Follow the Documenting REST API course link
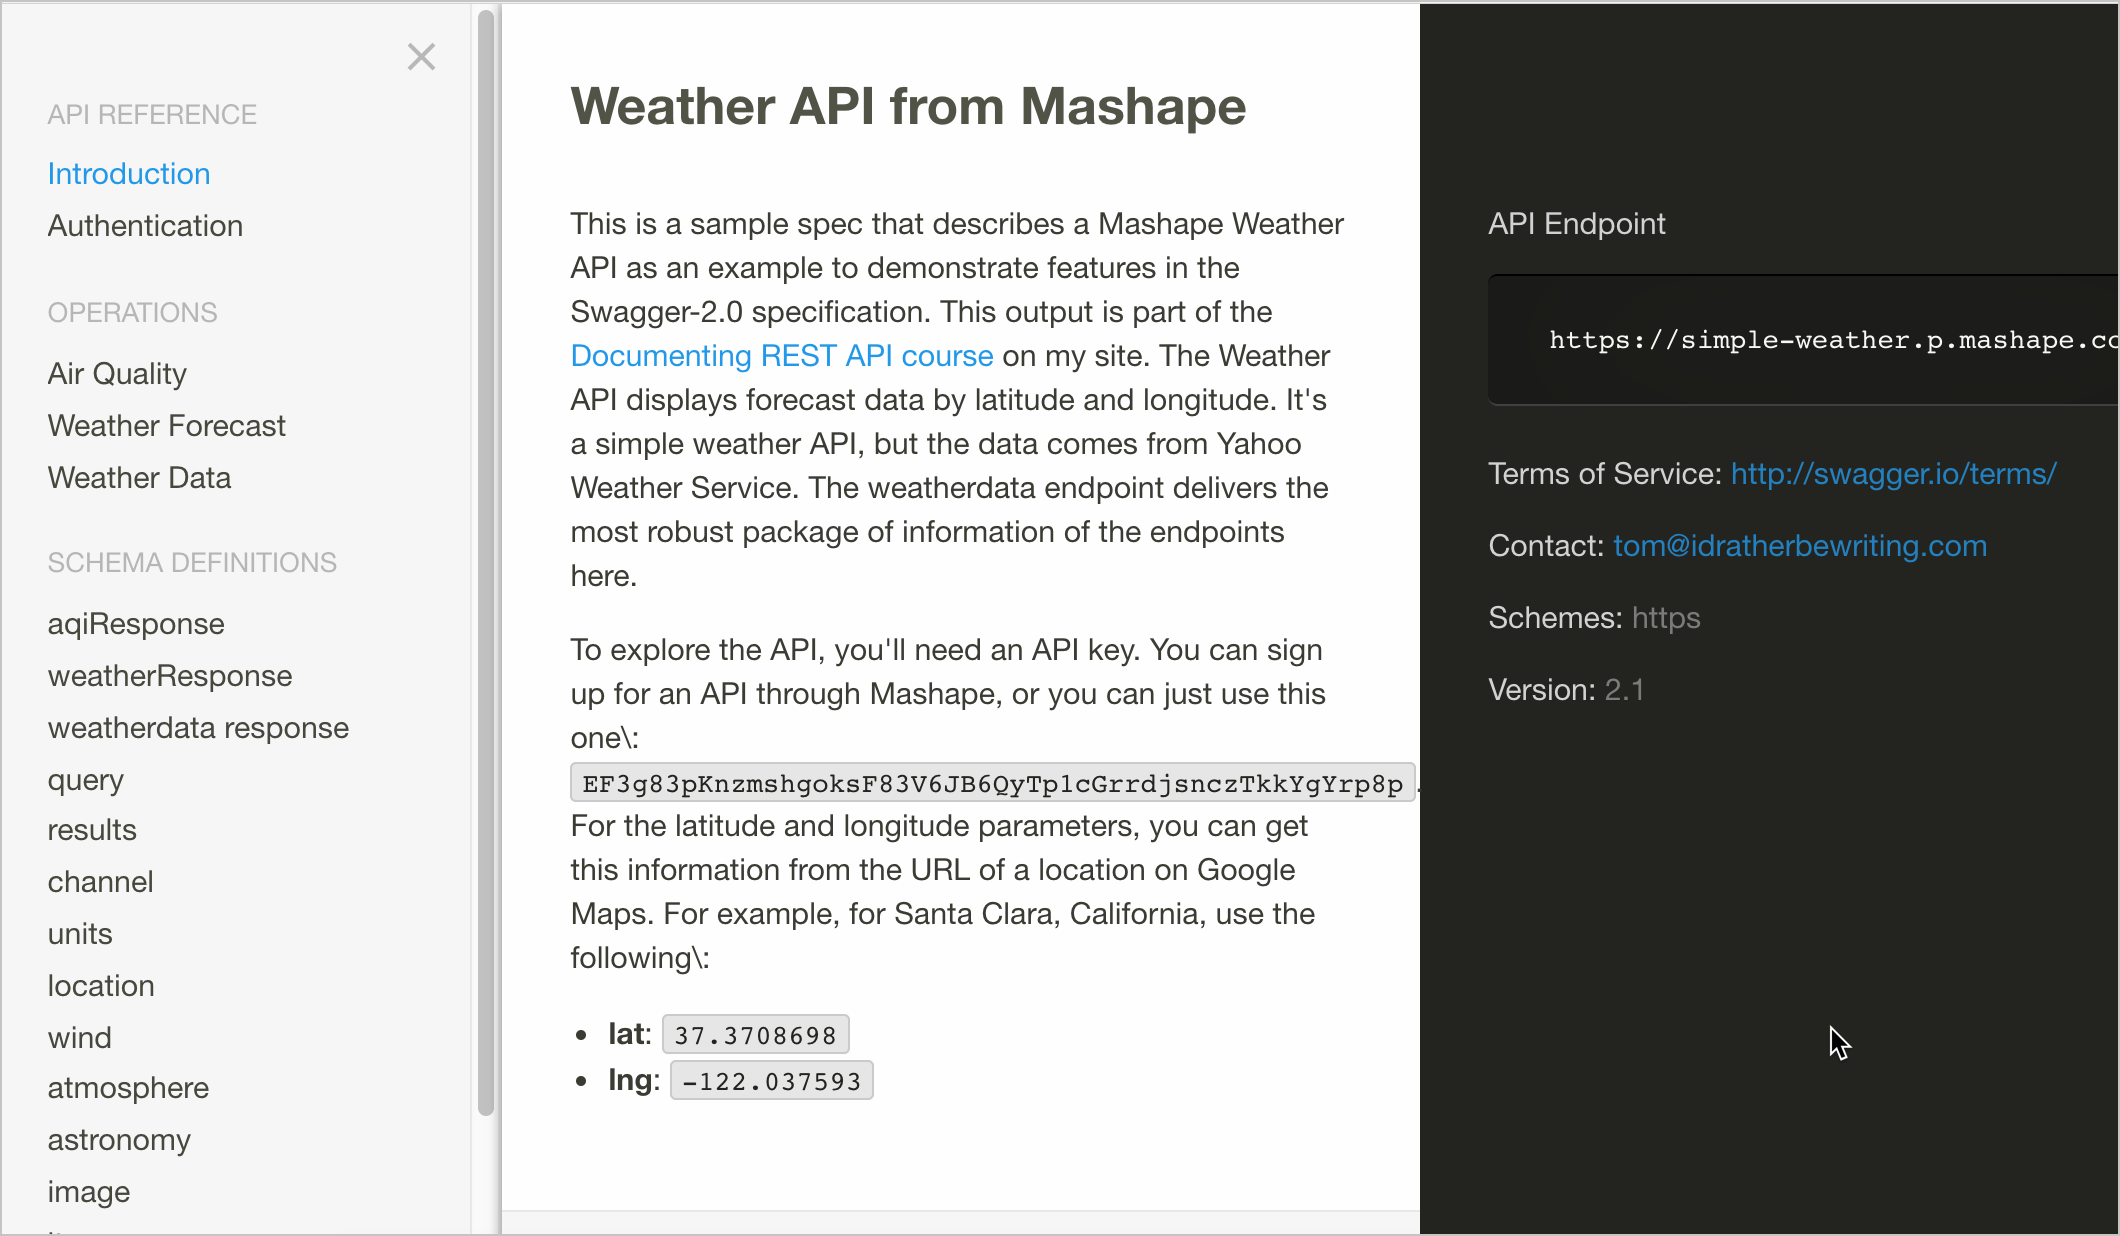Viewport: 2120px width, 1236px height. point(782,356)
